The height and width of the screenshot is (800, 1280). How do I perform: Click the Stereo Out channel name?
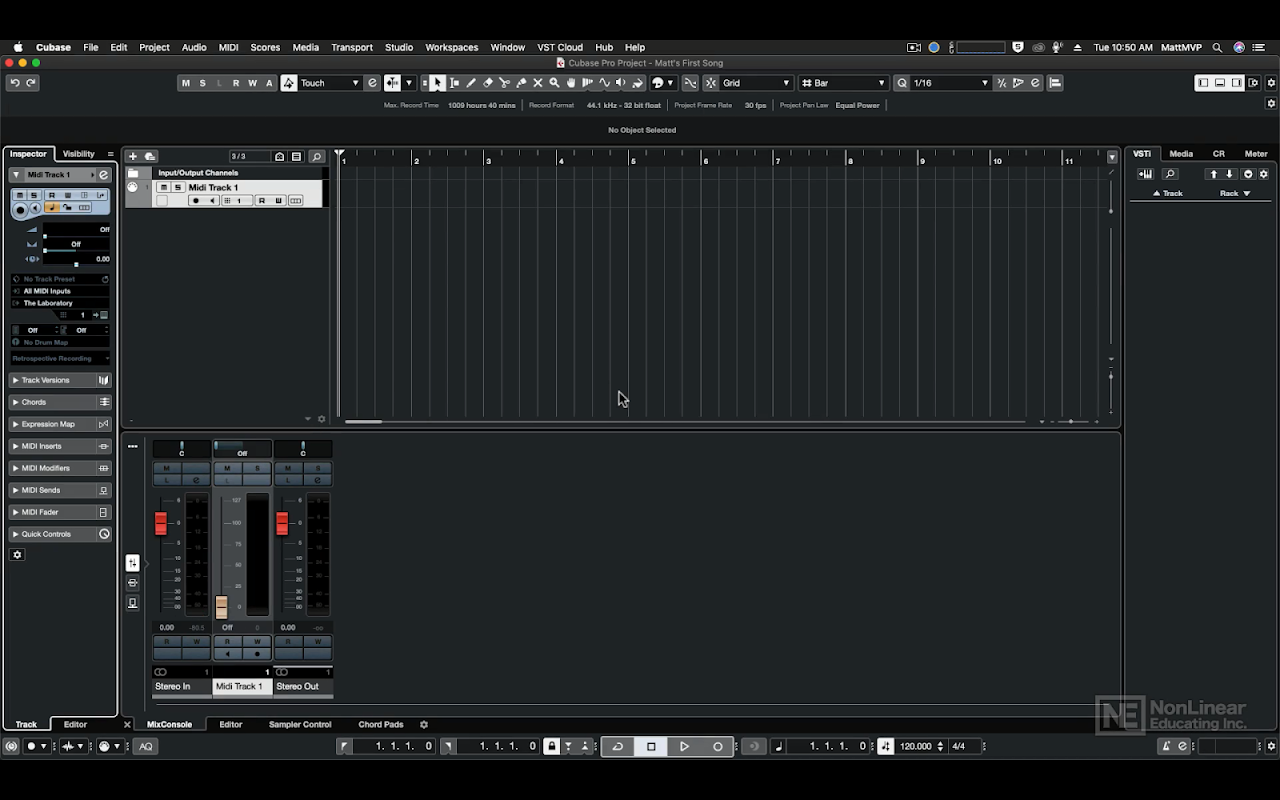coord(303,687)
